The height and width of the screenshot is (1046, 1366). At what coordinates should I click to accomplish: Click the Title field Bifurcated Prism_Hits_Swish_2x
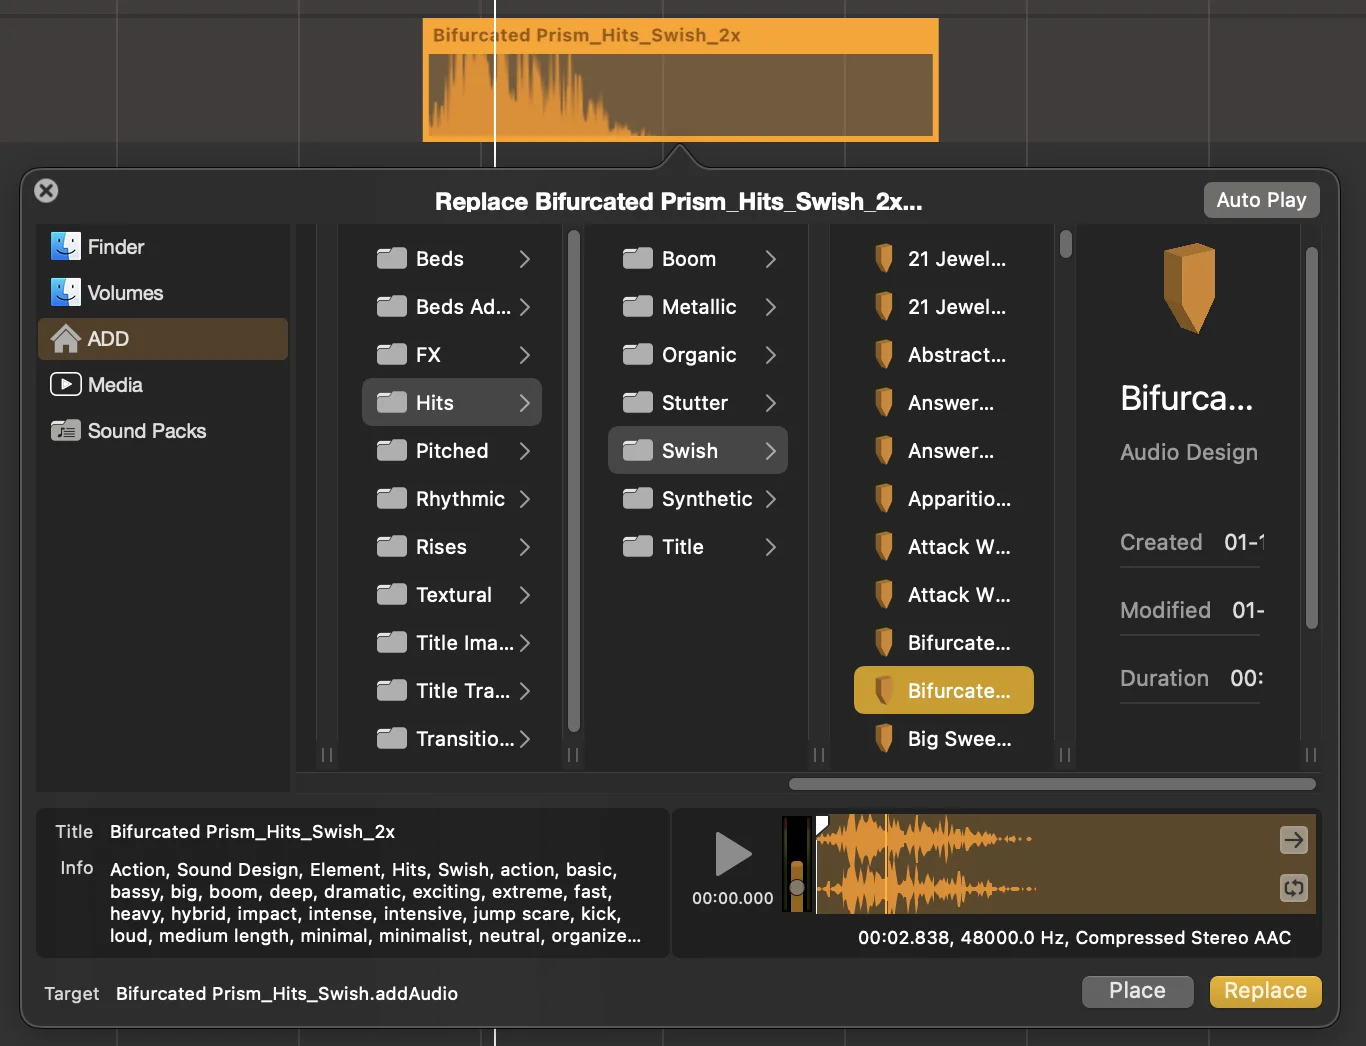pos(252,832)
